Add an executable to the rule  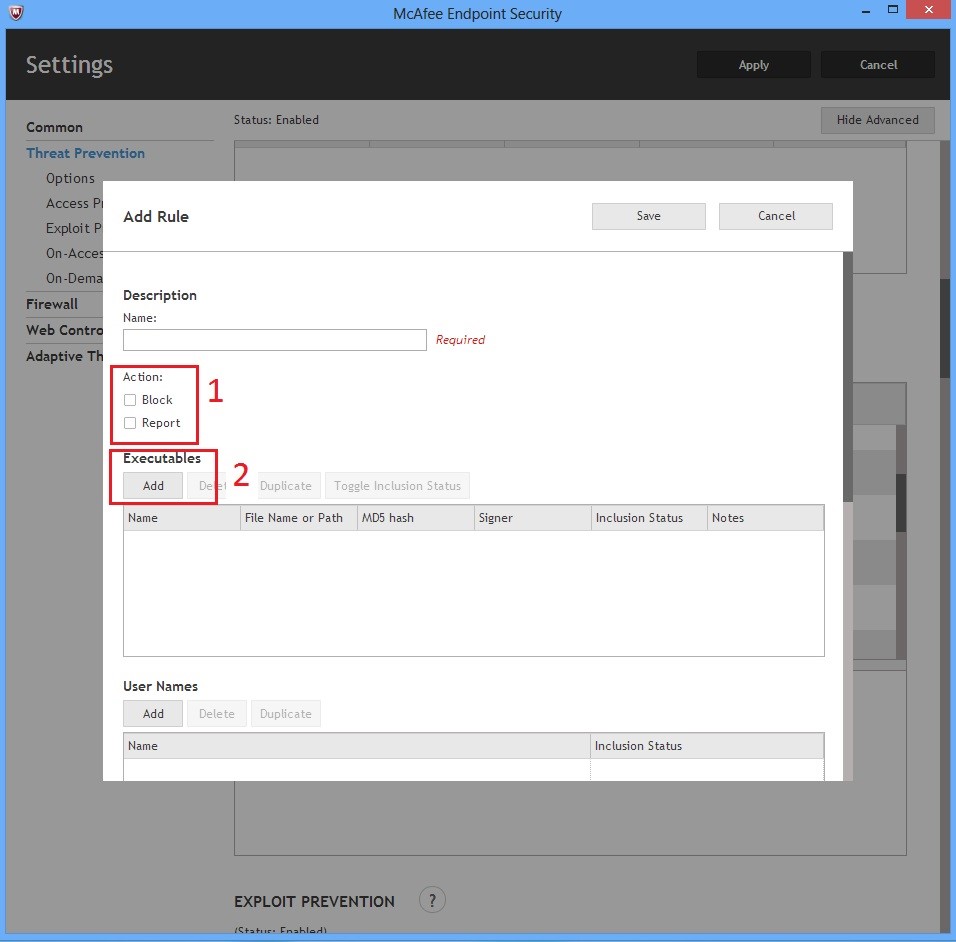click(153, 486)
